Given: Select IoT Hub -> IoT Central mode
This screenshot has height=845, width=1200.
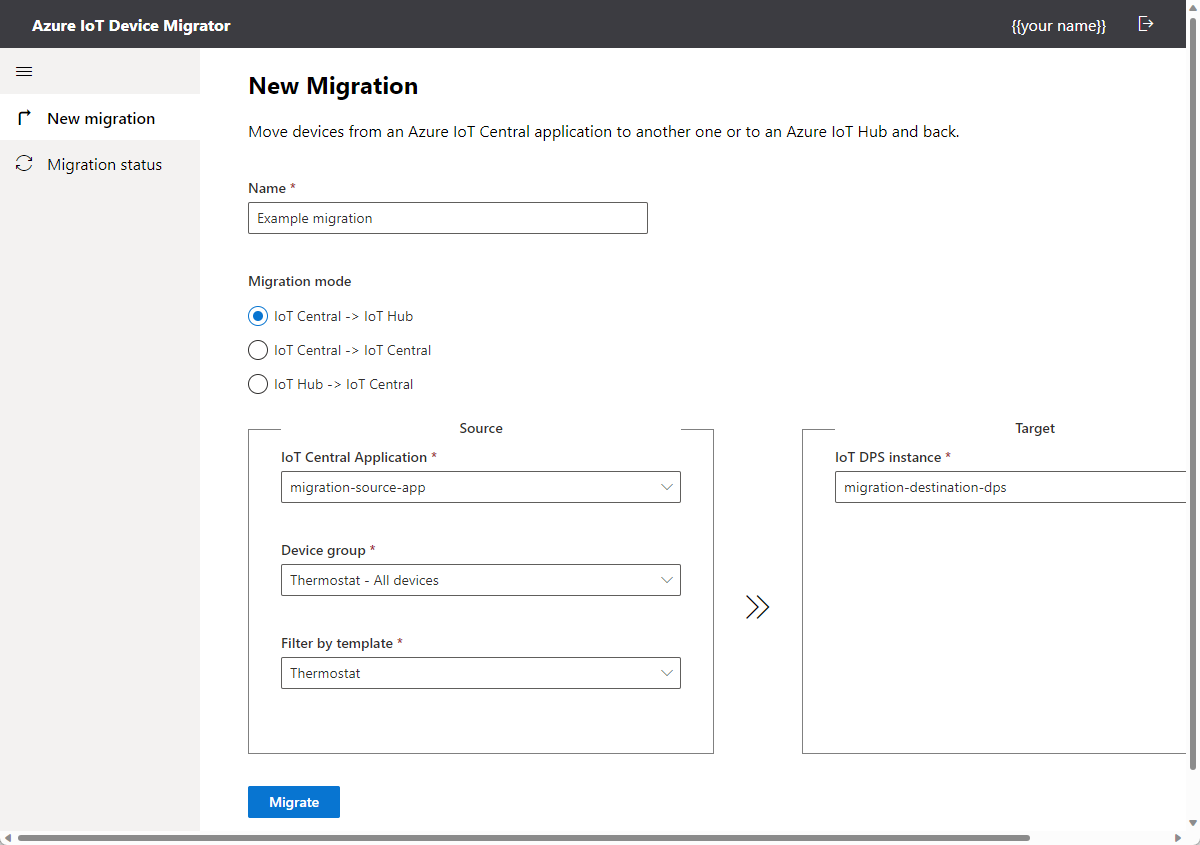Looking at the screenshot, I should [257, 384].
